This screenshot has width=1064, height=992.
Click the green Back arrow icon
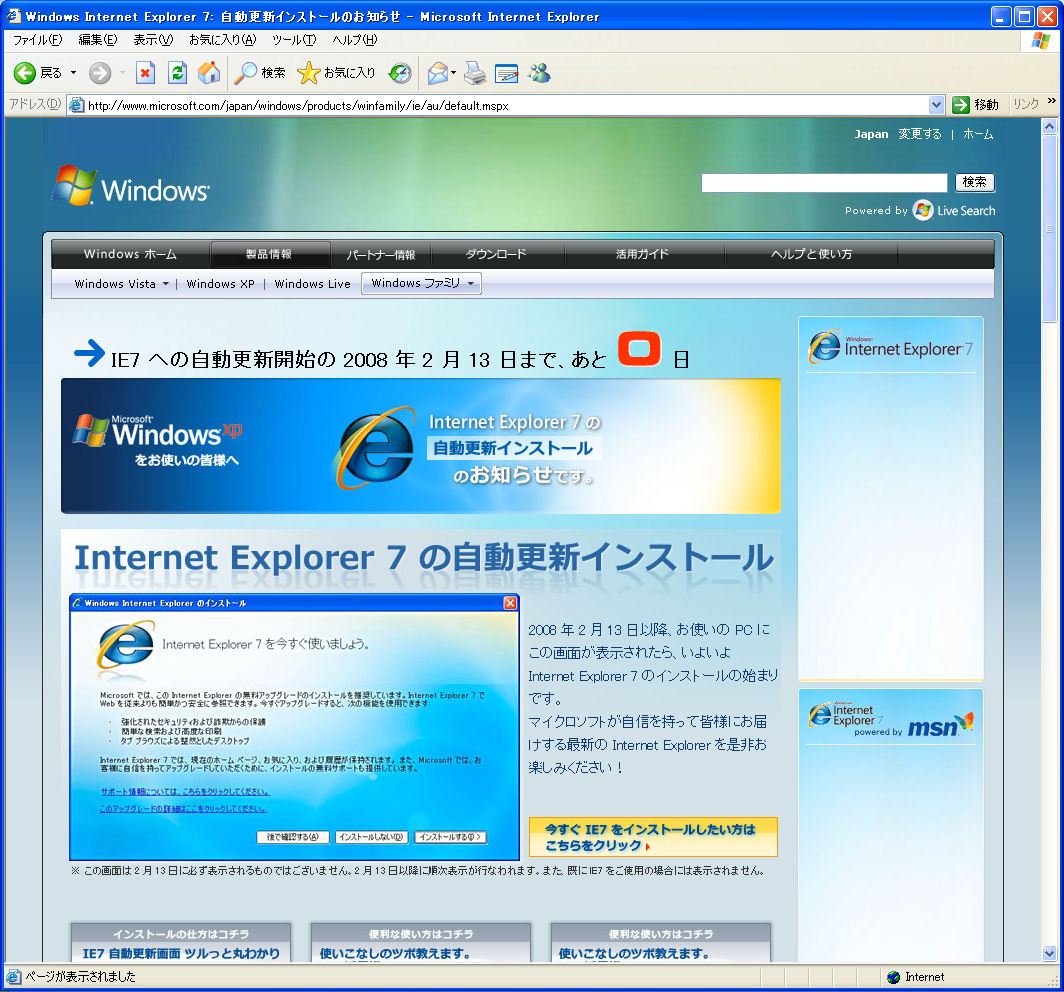[25, 73]
